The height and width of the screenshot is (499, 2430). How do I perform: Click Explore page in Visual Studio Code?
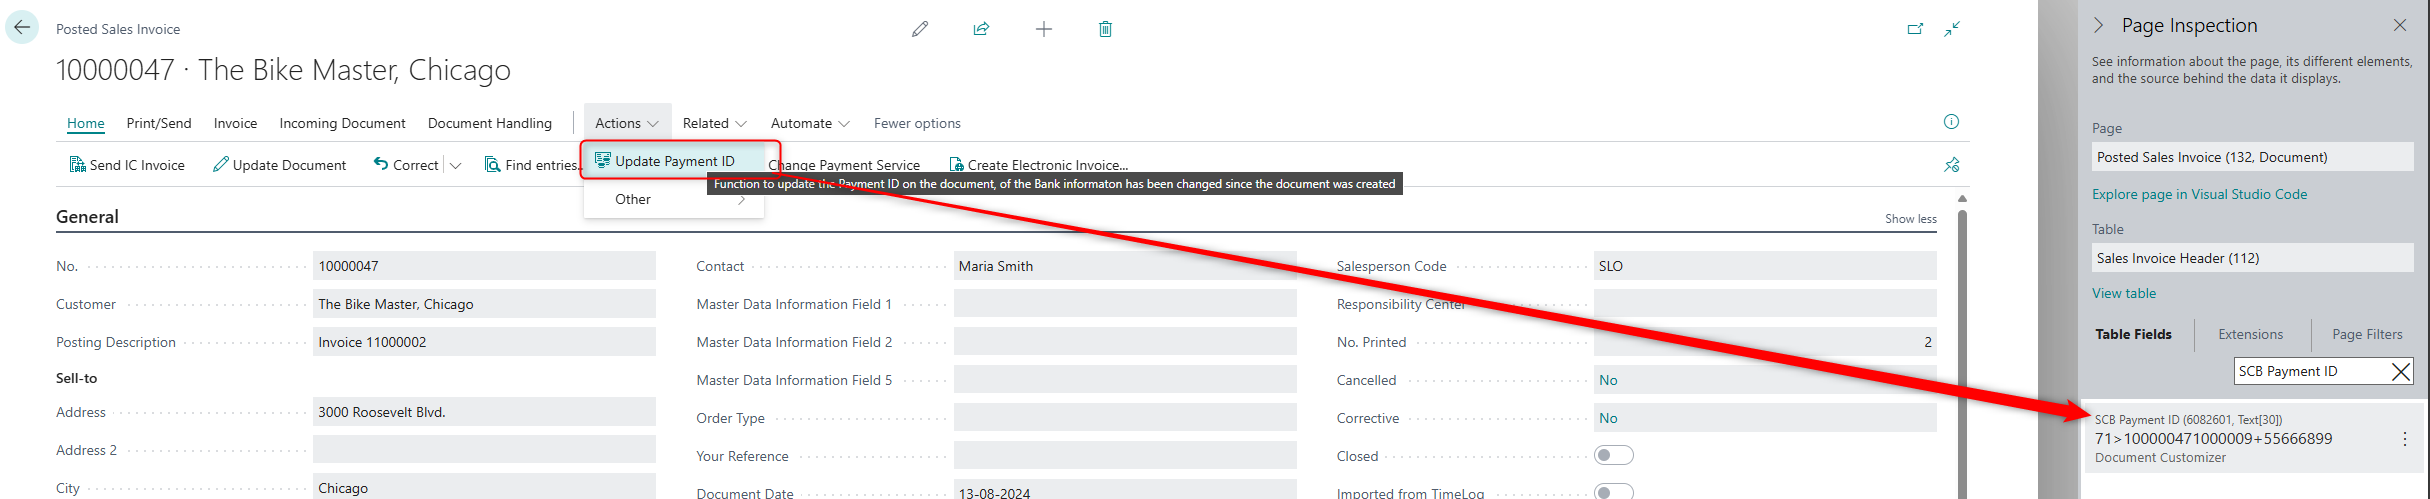pyautogui.click(x=2199, y=194)
